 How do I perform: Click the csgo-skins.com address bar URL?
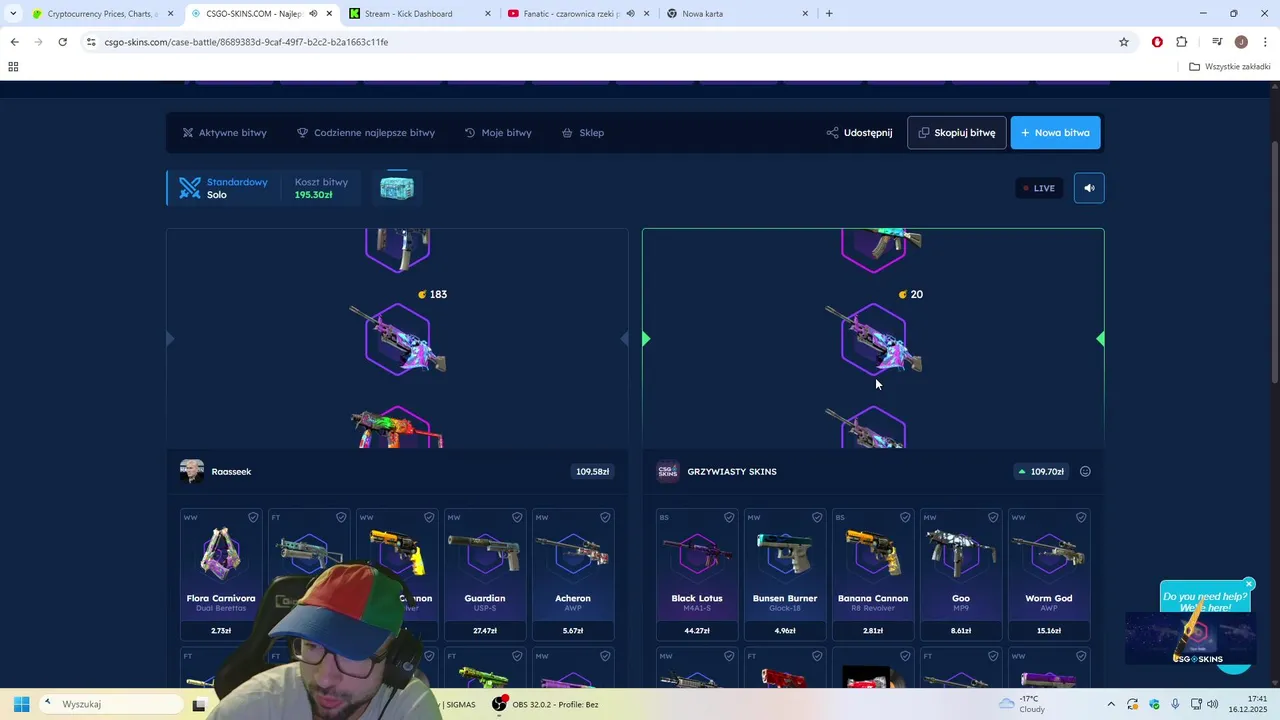coord(246,42)
